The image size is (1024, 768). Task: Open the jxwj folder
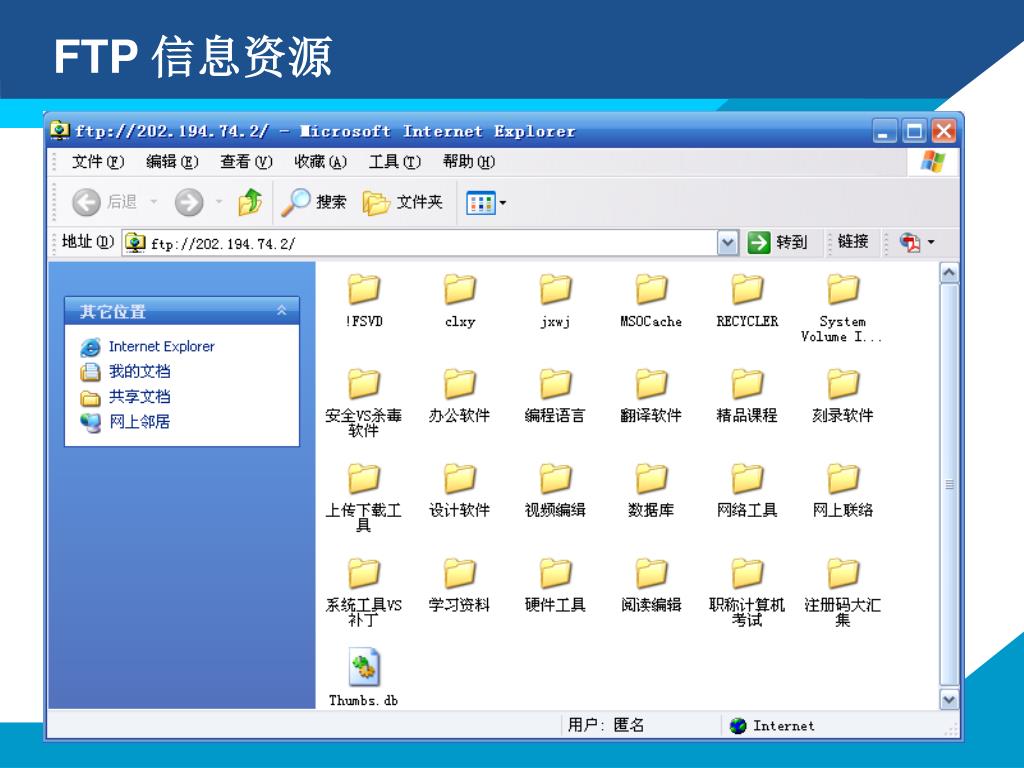pyautogui.click(x=556, y=300)
